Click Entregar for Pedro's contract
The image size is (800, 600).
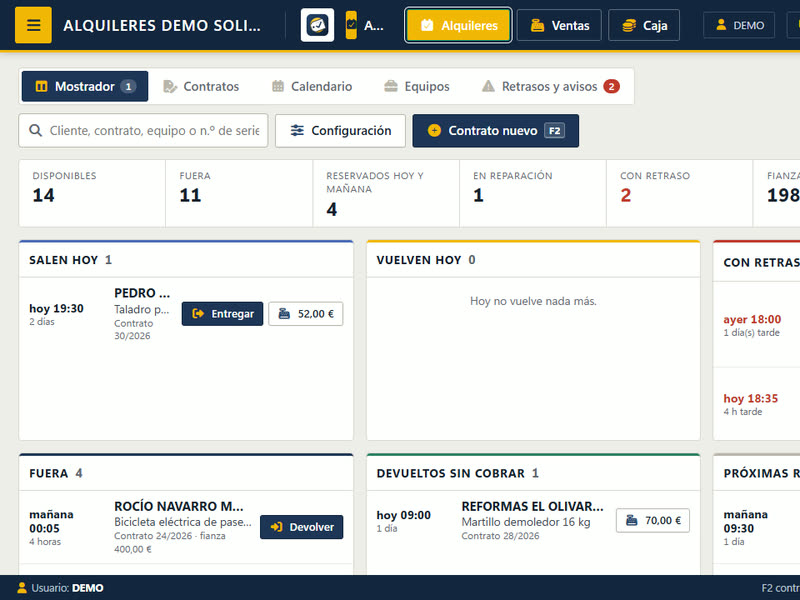tap(222, 314)
